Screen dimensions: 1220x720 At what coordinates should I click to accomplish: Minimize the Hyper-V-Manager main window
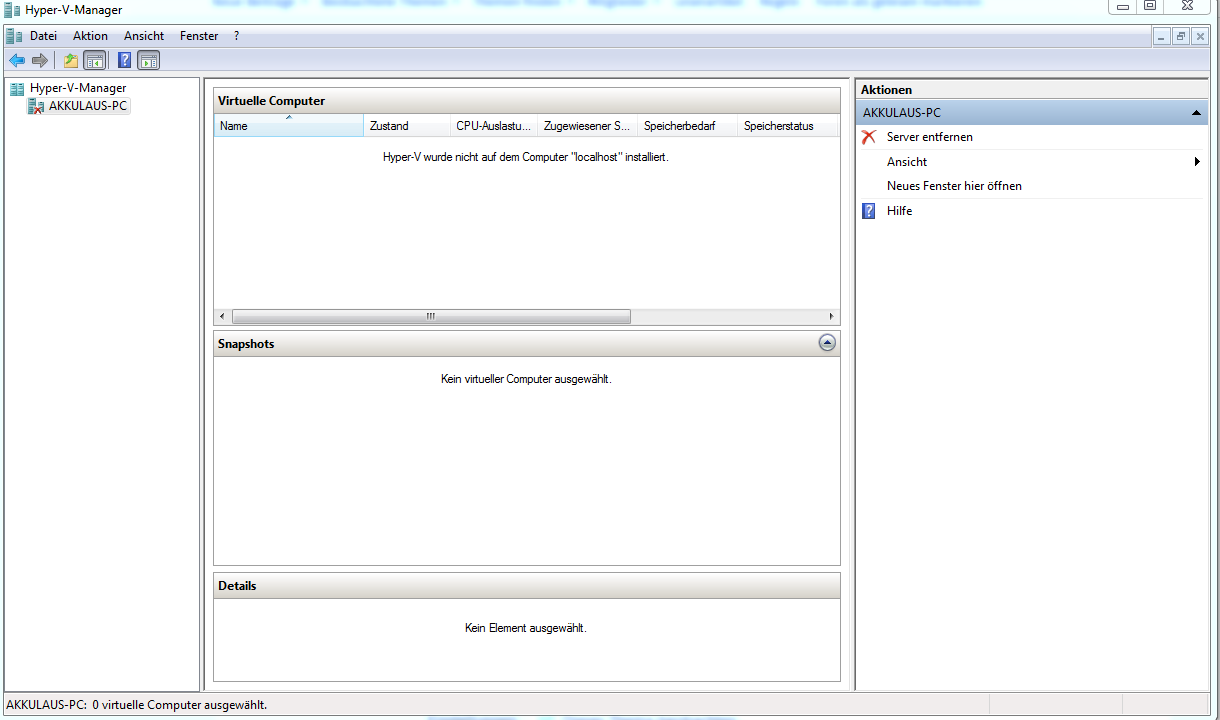point(1122,6)
